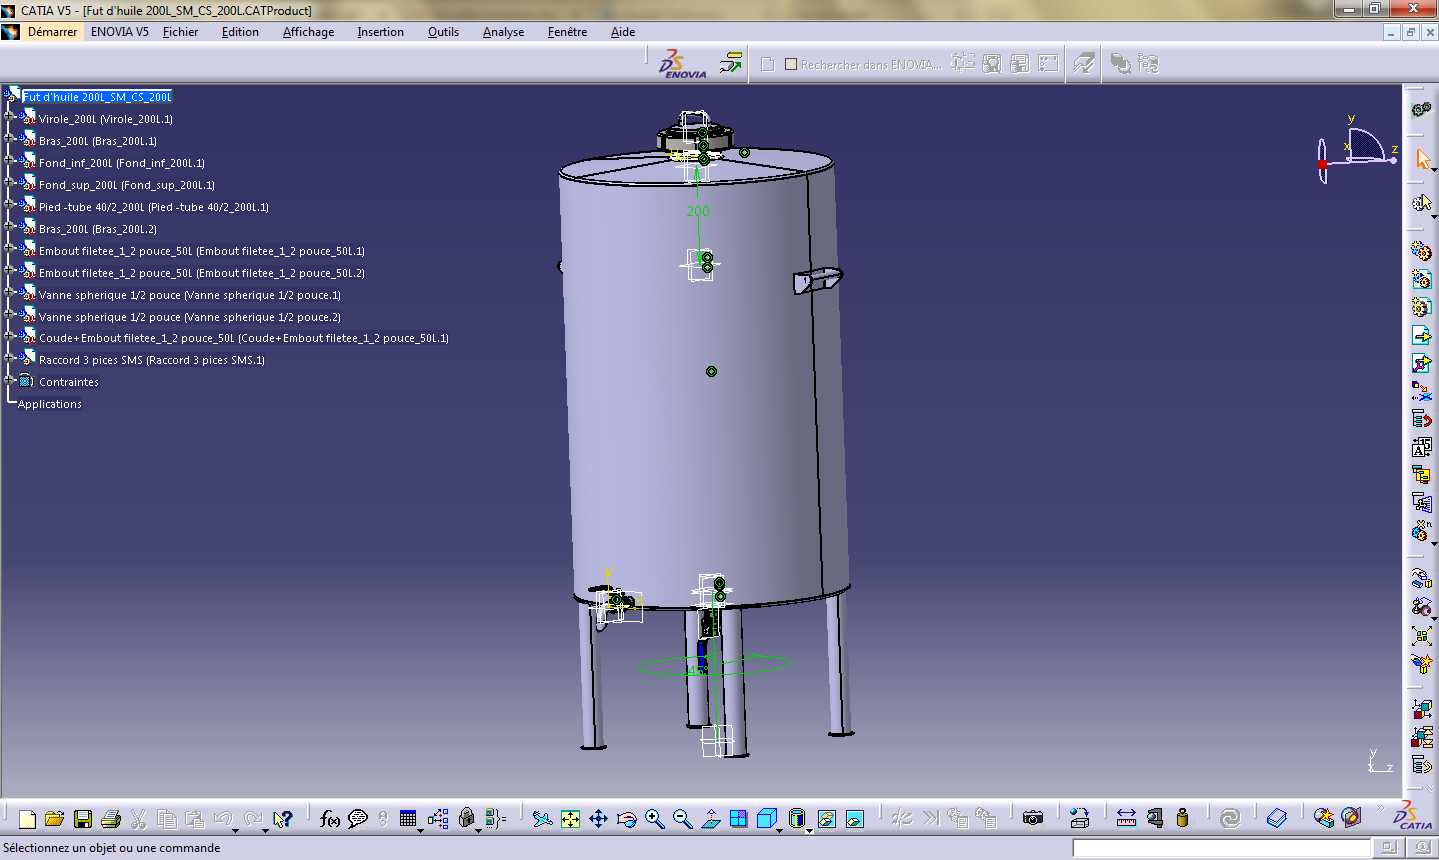Open the Fenêtre menu
1439x860 pixels.
567,32
